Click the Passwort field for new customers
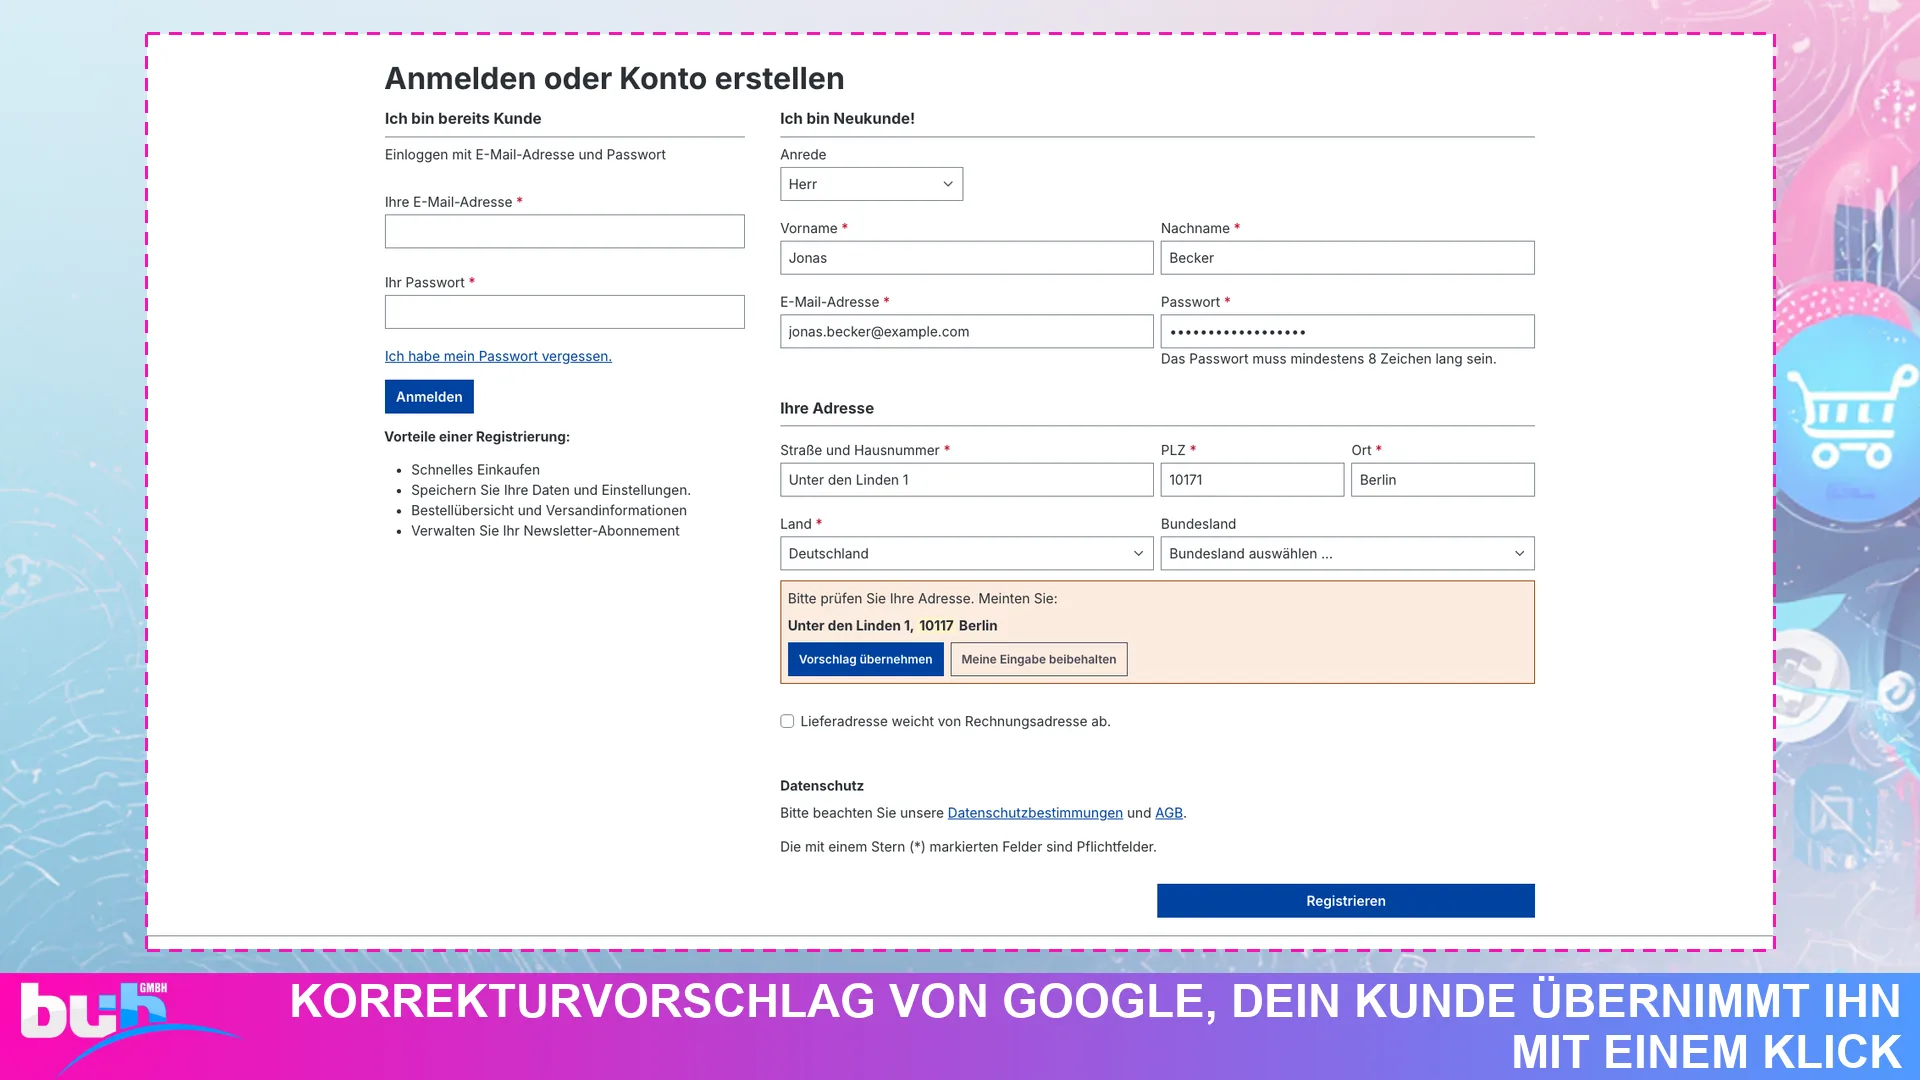Viewport: 1920px width, 1080px height. [x=1347, y=332]
